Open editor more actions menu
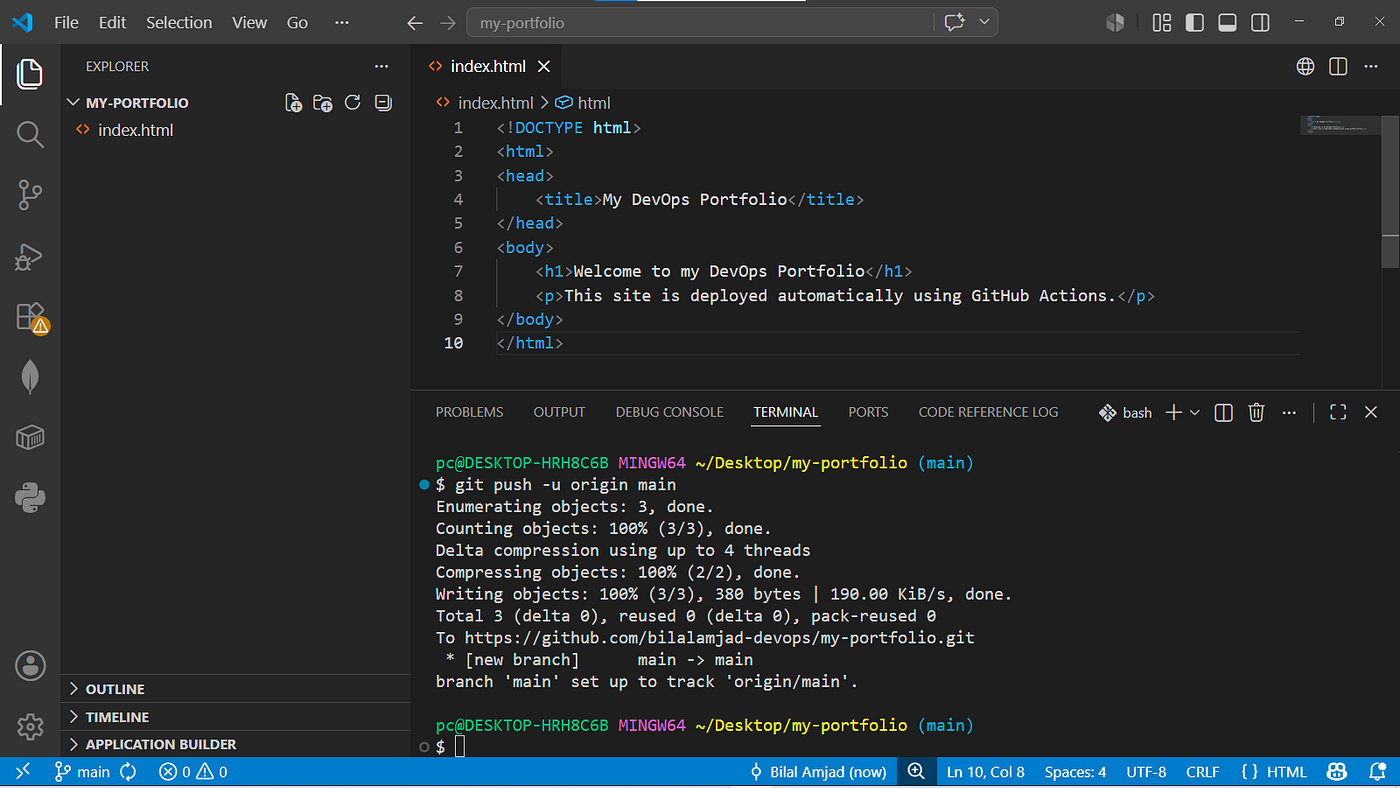 [x=1372, y=66]
